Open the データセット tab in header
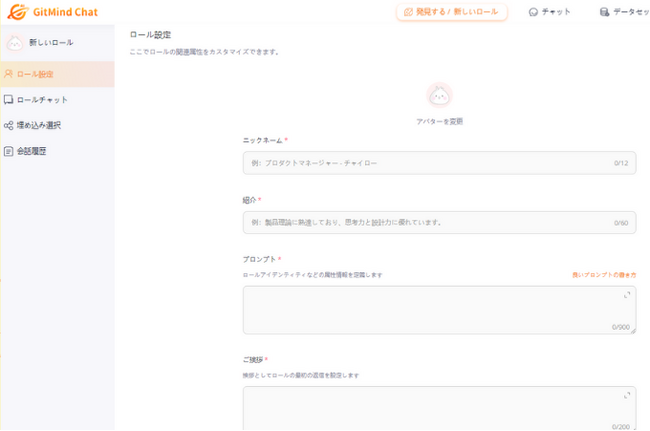The image size is (650, 431). coord(625,12)
